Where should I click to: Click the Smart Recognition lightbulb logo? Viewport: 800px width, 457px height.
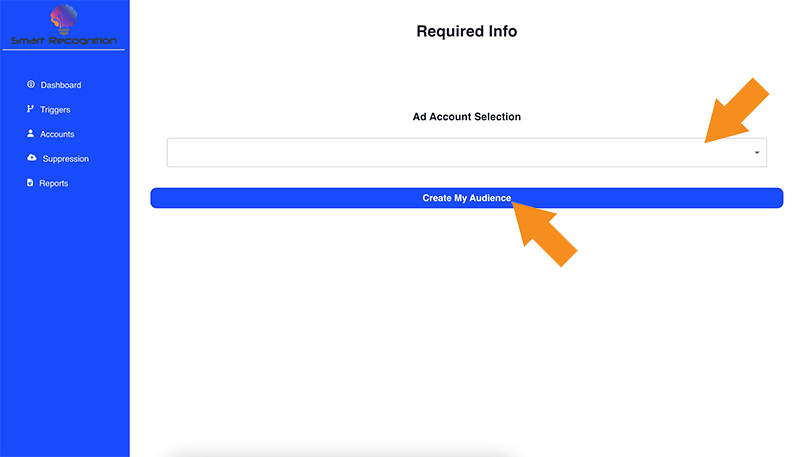64,18
